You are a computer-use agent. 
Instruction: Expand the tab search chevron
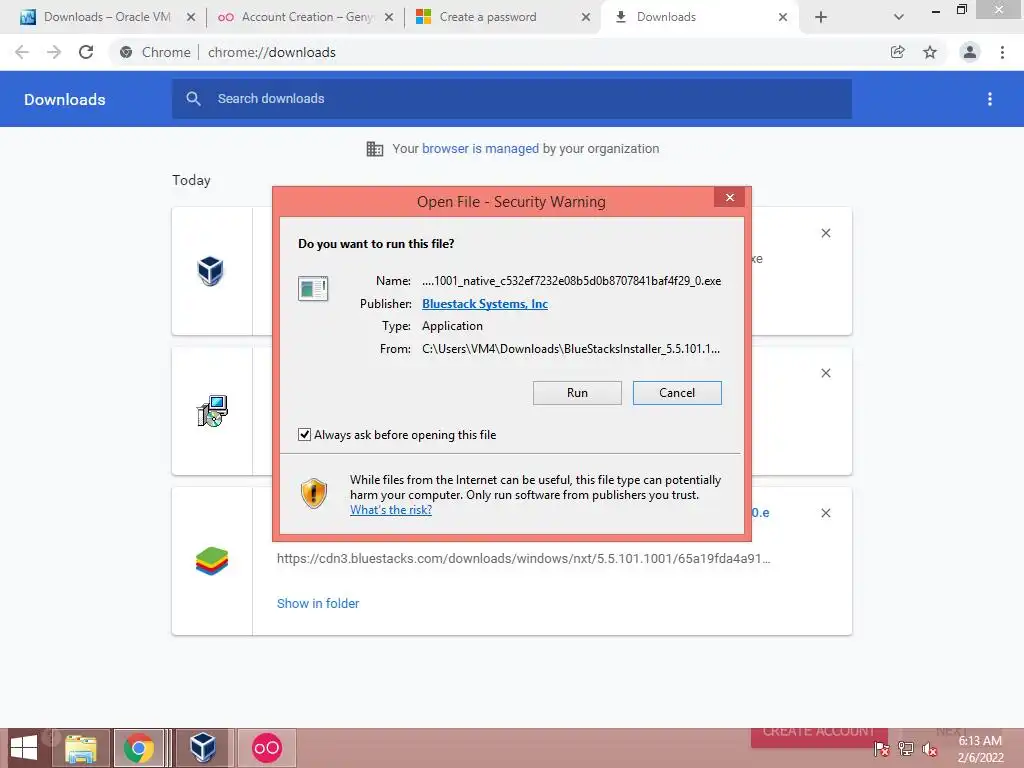pyautogui.click(x=899, y=17)
